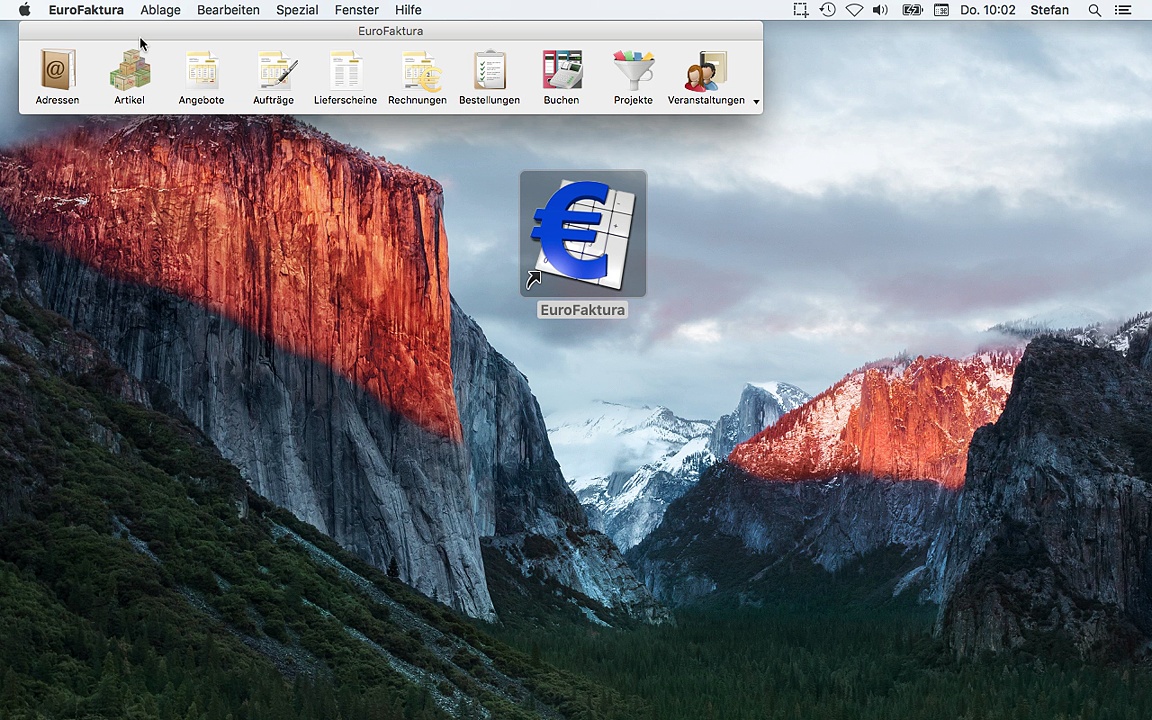This screenshot has width=1152, height=720.
Task: Open the Artikel module
Action: (129, 71)
